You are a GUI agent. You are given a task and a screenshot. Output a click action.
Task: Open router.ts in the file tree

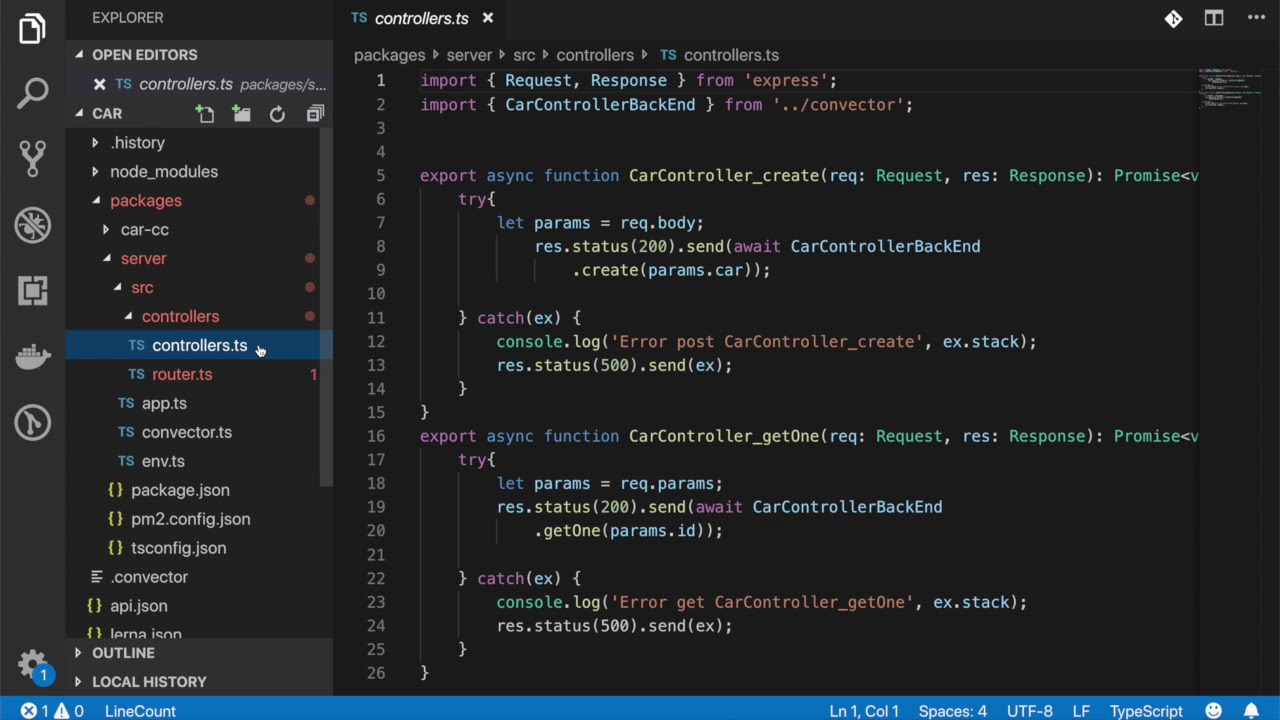point(182,375)
